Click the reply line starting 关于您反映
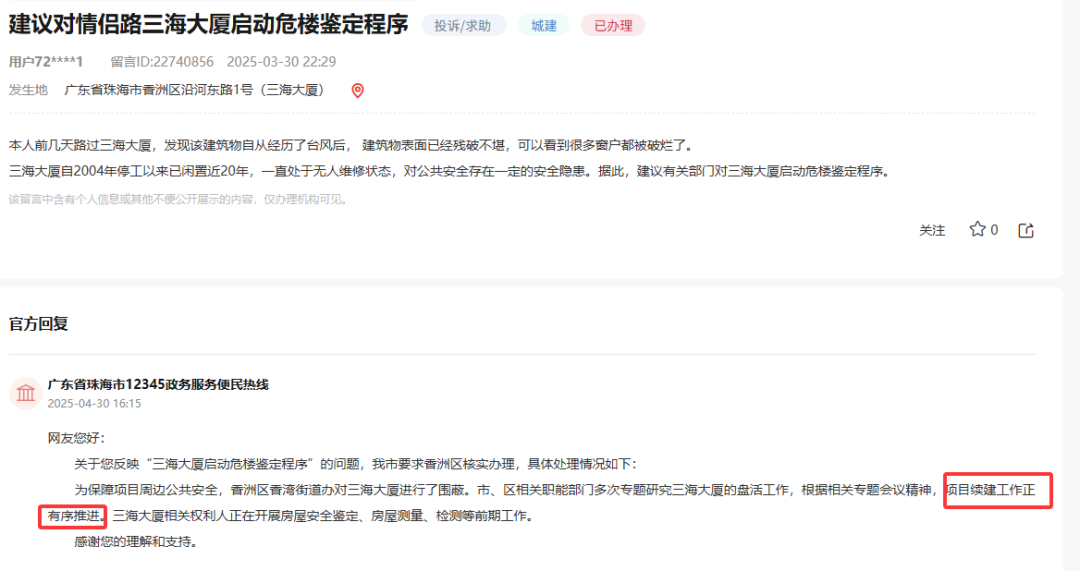This screenshot has height=571, width=1080. (356, 464)
